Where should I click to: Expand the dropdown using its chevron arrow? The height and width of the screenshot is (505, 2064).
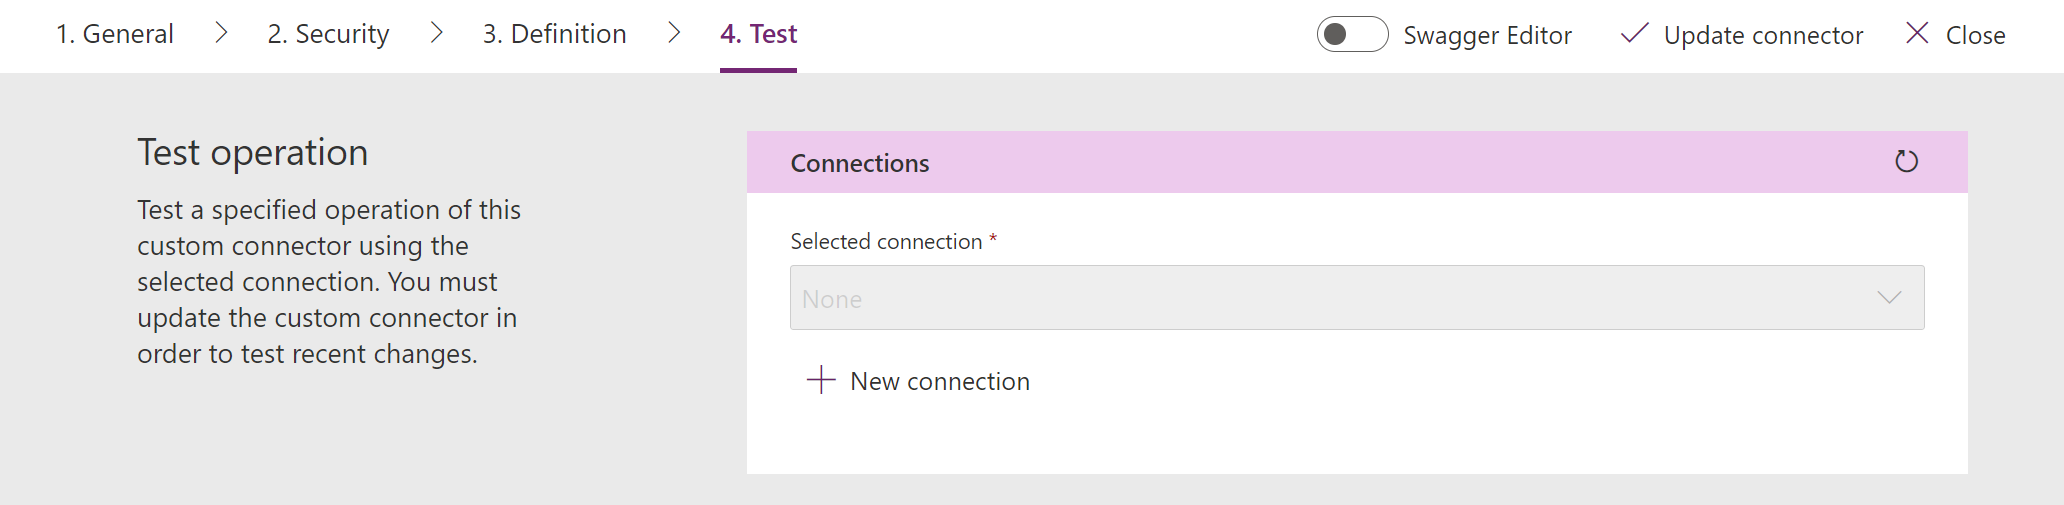tap(1889, 298)
